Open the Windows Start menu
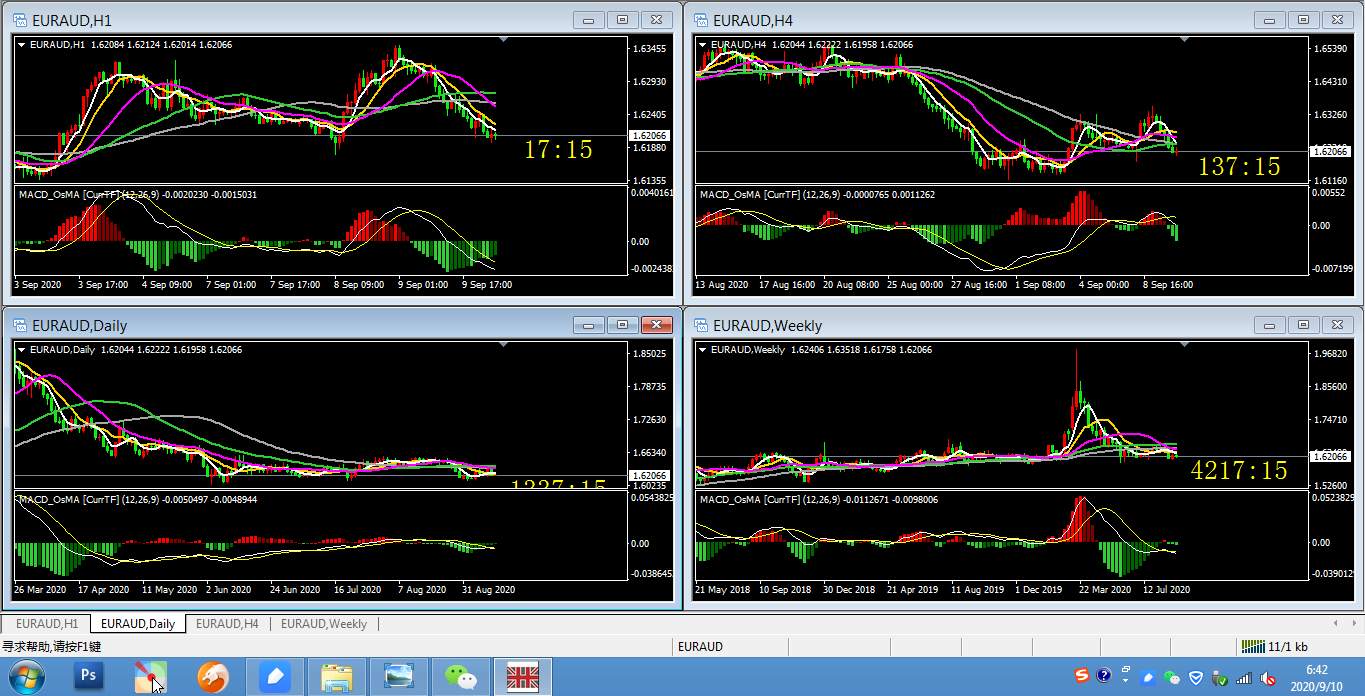The image size is (1365, 696). coord(26,677)
